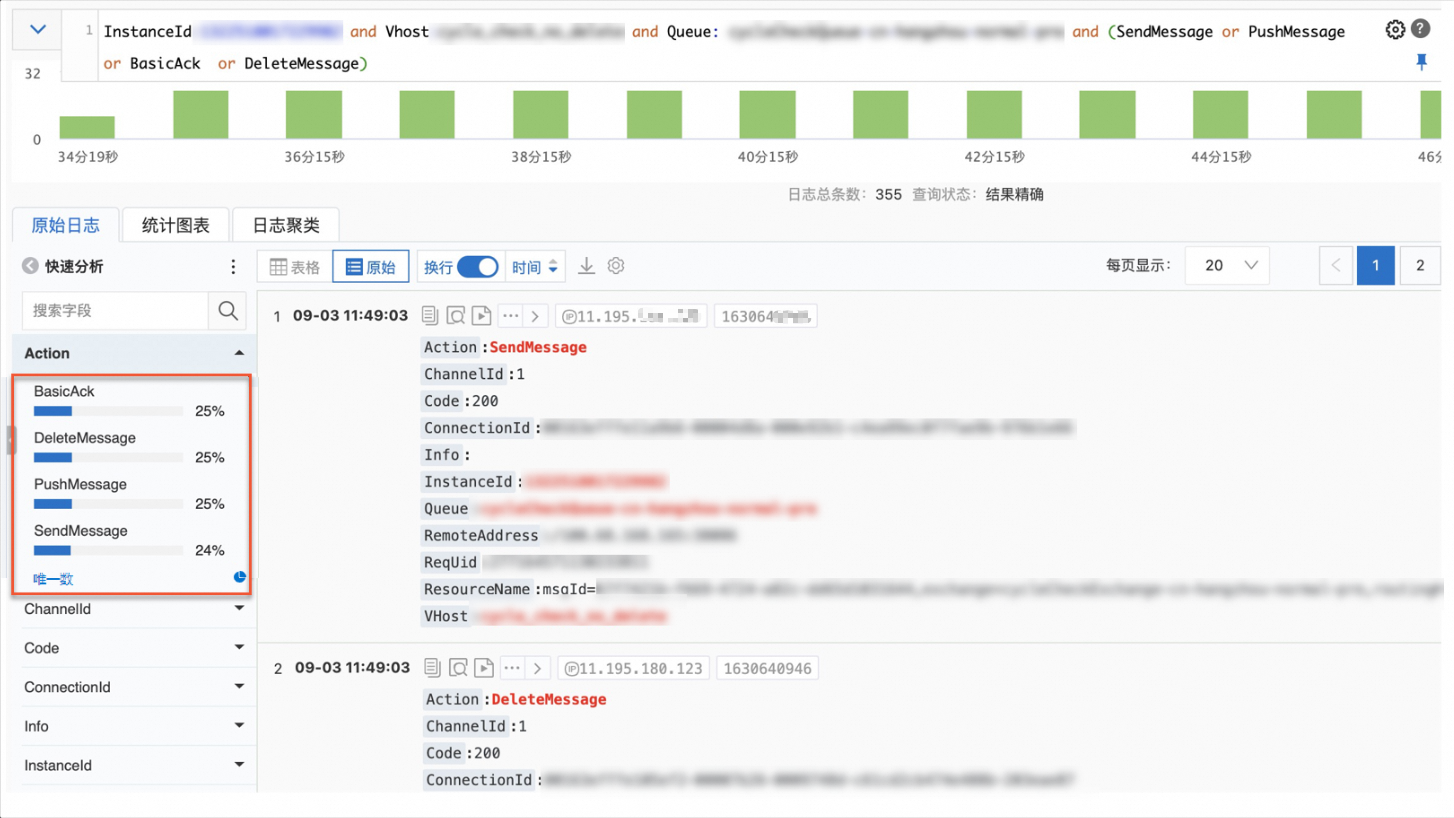The image size is (1454, 818).
Task: Open the ellipsis menu for log 2
Action: (x=512, y=667)
